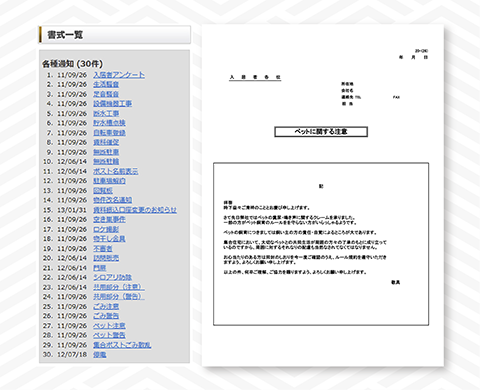Open the 不審者 notice link
The image size is (480, 390).
click(x=103, y=249)
